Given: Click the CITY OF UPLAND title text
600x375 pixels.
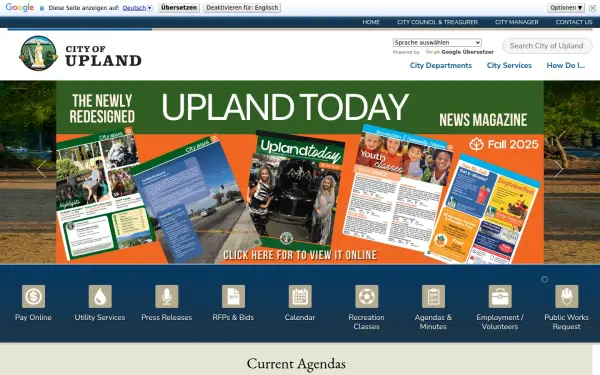Looking at the screenshot, I should 103,56.
